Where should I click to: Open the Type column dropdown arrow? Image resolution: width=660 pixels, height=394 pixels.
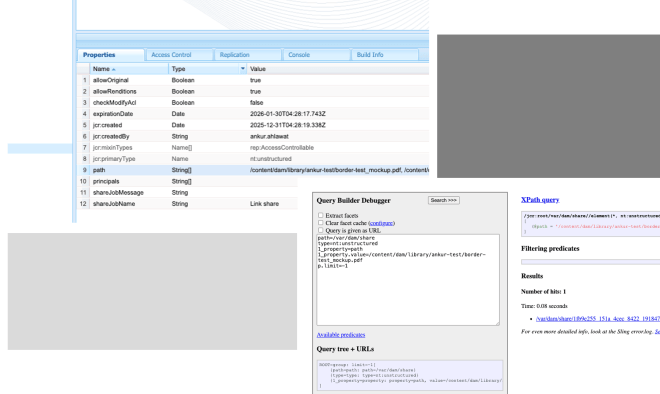pyautogui.click(x=242, y=69)
